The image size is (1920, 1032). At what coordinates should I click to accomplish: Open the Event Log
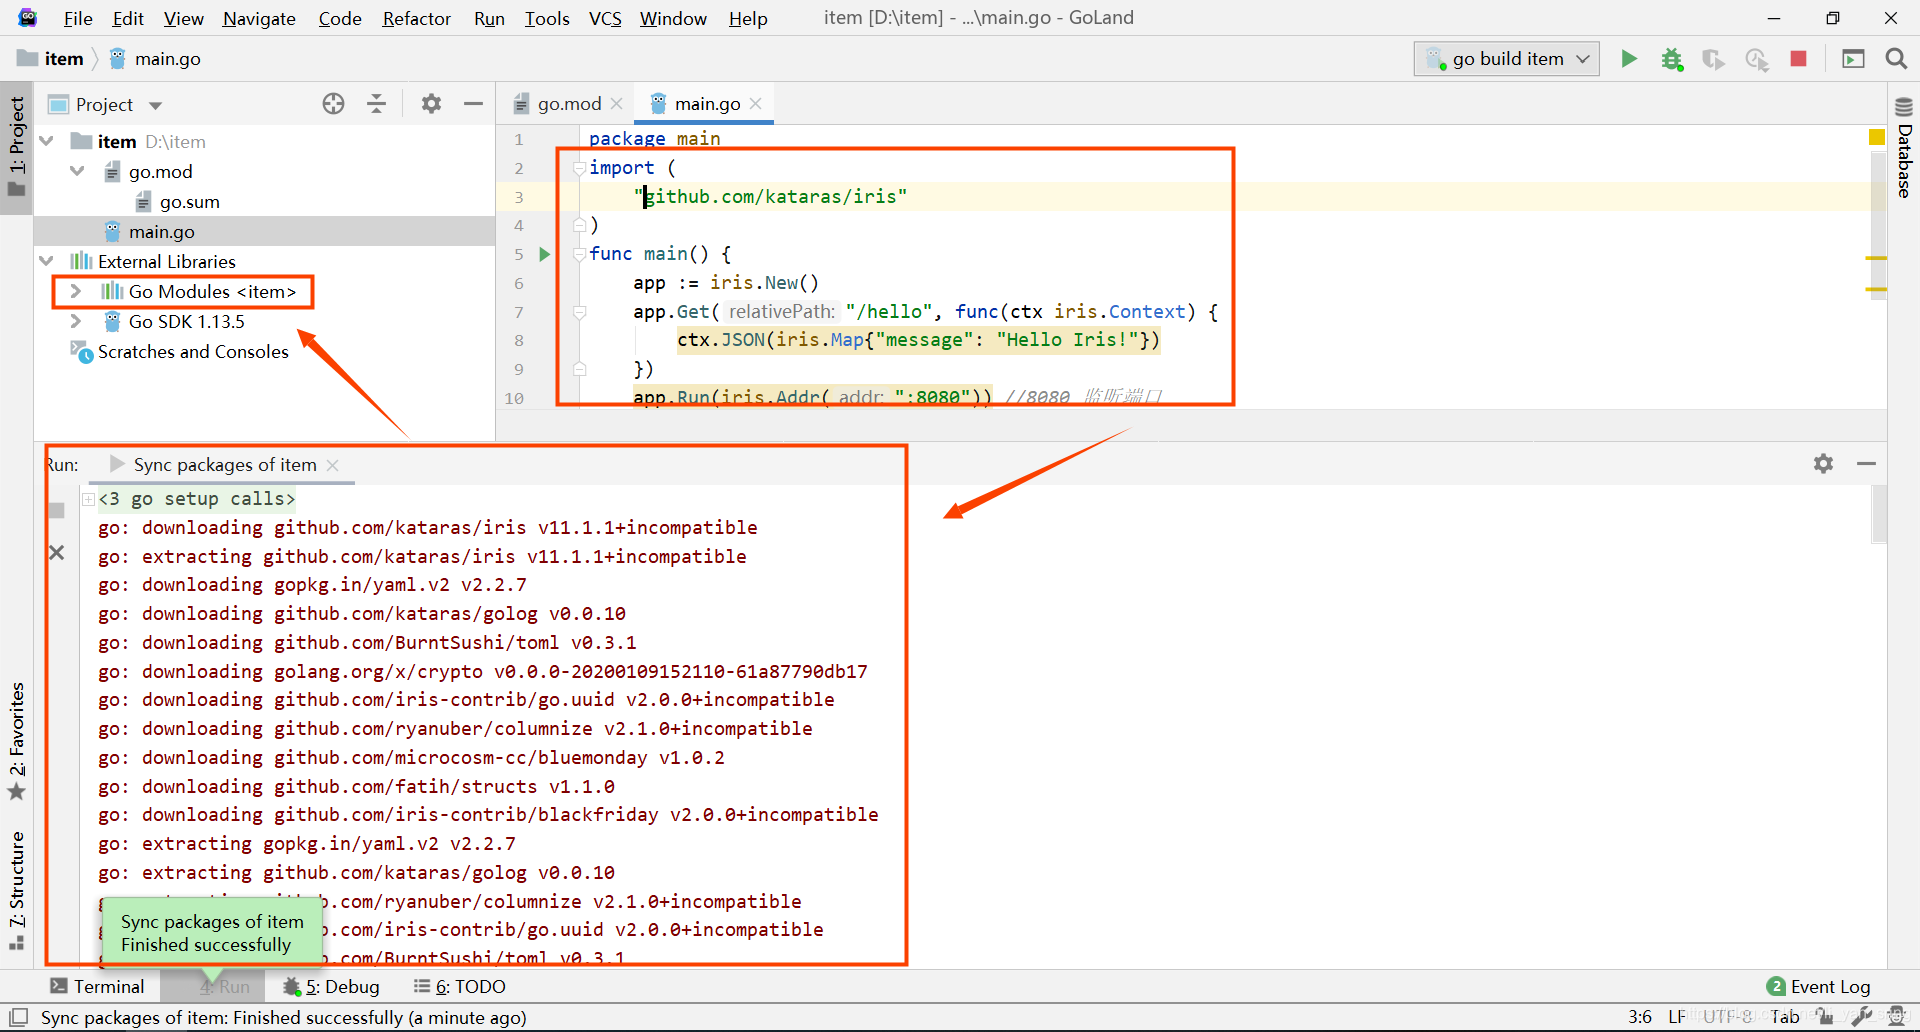tap(1819, 987)
